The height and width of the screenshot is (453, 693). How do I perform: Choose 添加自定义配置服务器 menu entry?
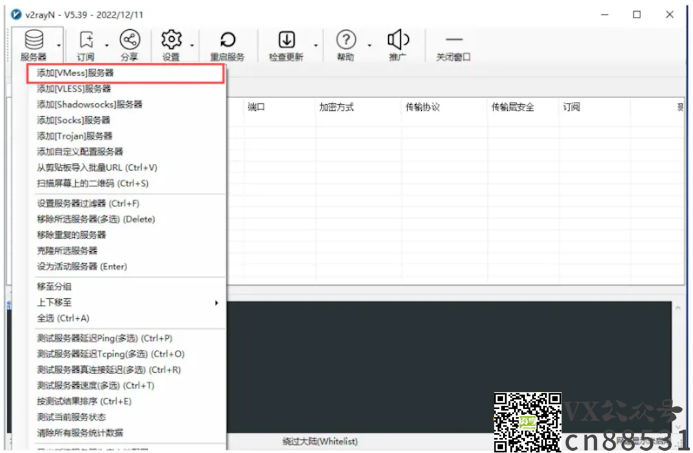pos(80,152)
